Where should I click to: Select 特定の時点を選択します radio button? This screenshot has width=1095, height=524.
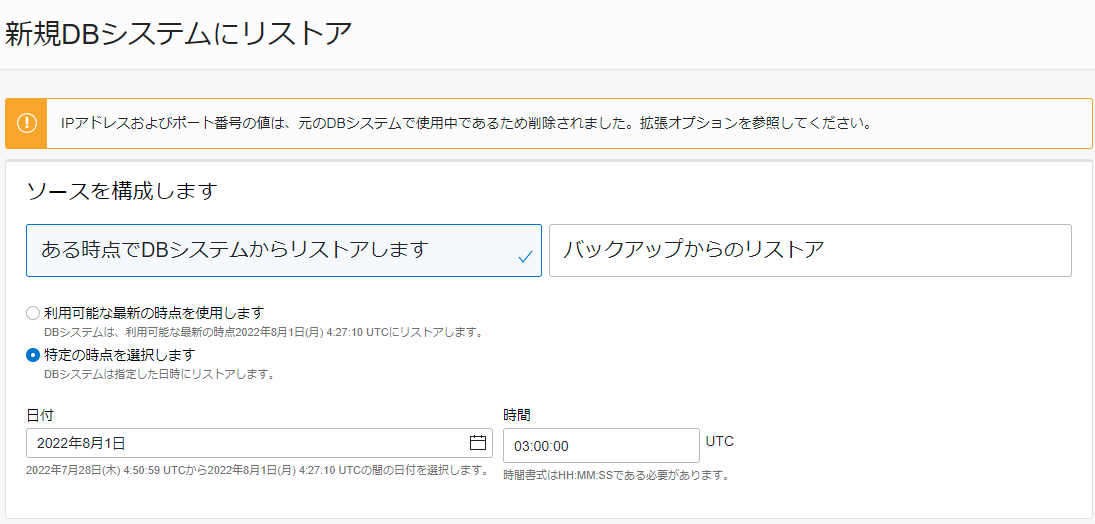[33, 355]
